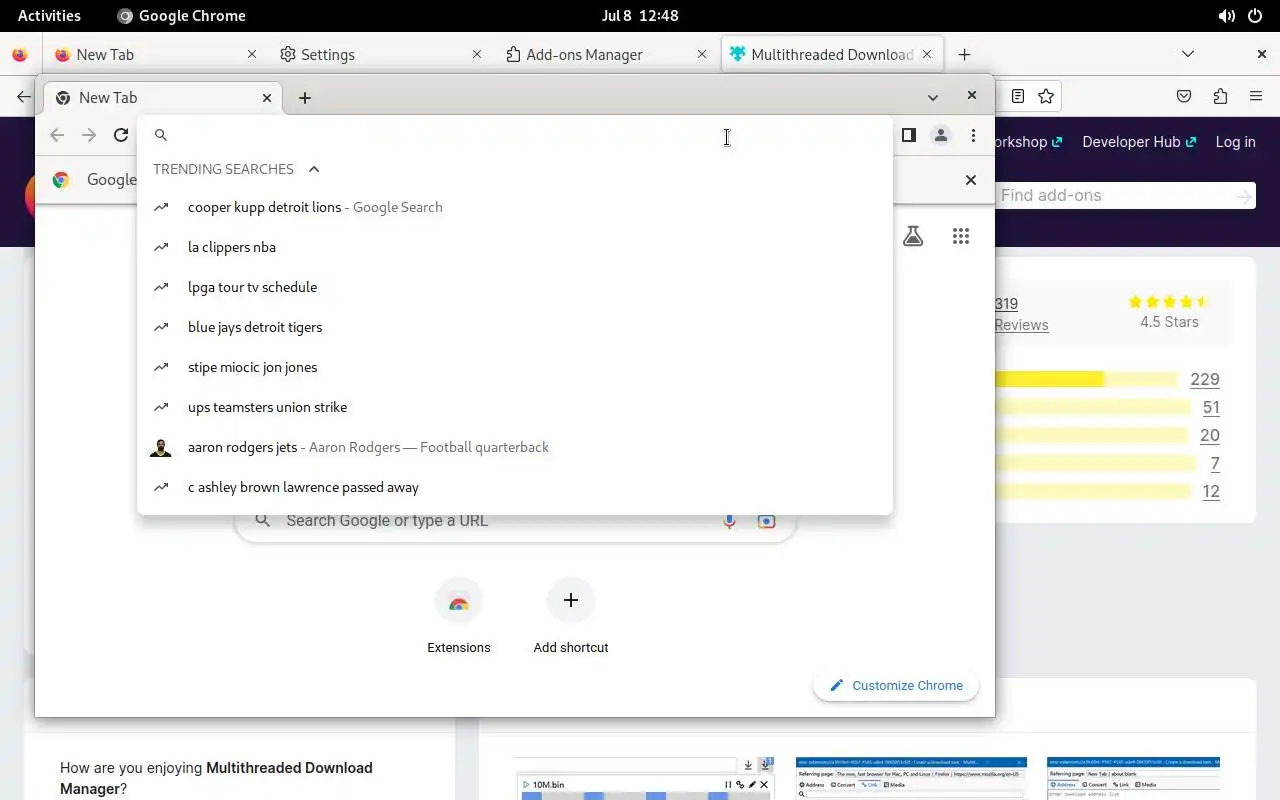Image resolution: width=1280 pixels, height=800 pixels.
Task: Toggle Firefox reader view icon
Action: pos(1017,96)
